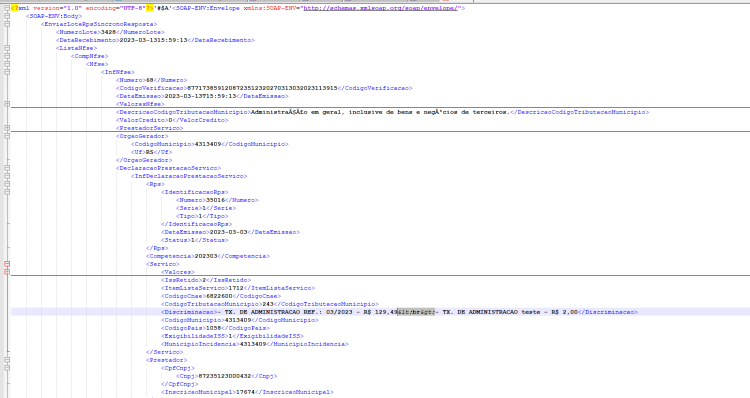The width and height of the screenshot is (750, 398).
Task: Collapse the InfNfse fold marker
Action: [x=7, y=72]
